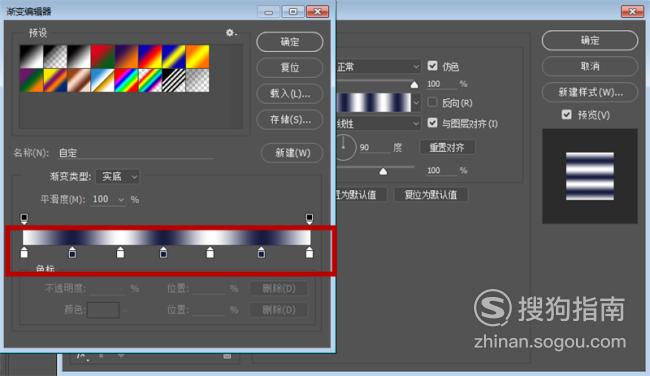This screenshot has height=376, width=650.
Task: Select the third white color stop
Action: (210, 252)
